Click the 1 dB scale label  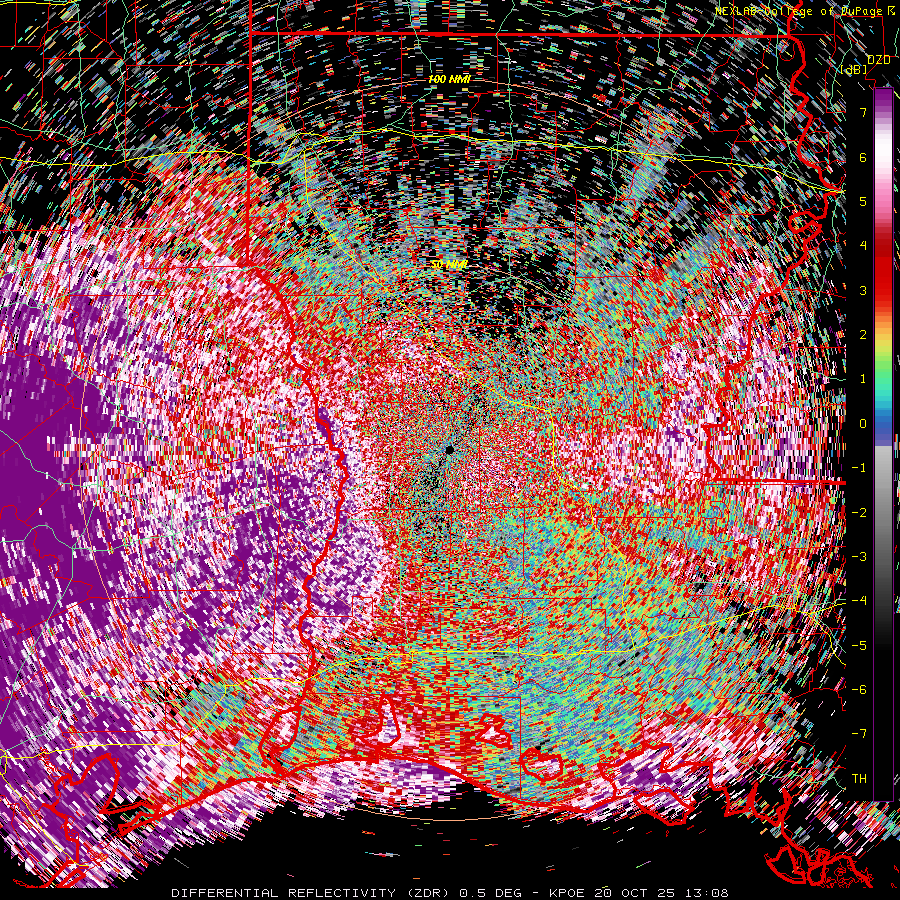tap(863, 379)
